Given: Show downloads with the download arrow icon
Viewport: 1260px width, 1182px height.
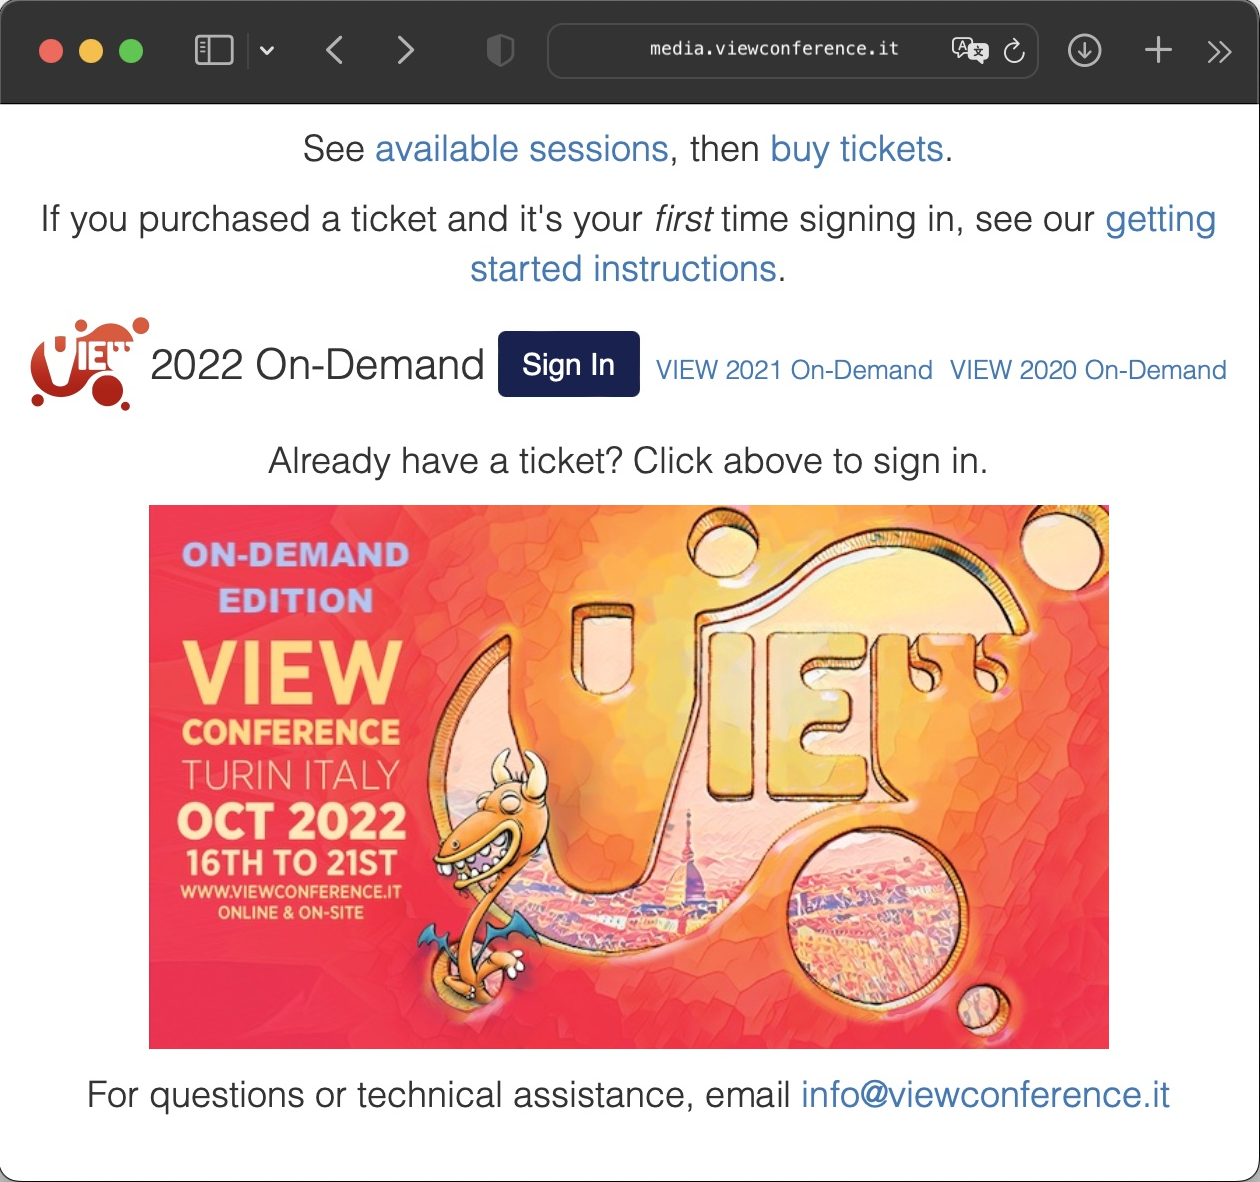Looking at the screenshot, I should 1084,50.
